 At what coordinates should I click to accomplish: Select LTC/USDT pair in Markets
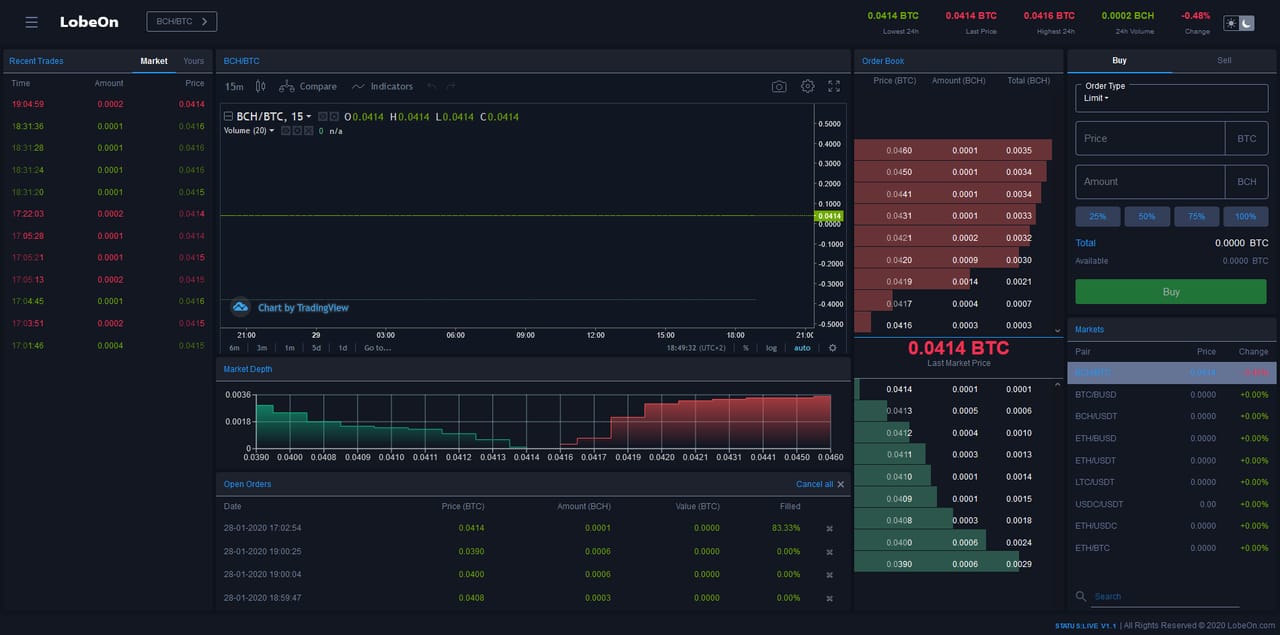1171,482
